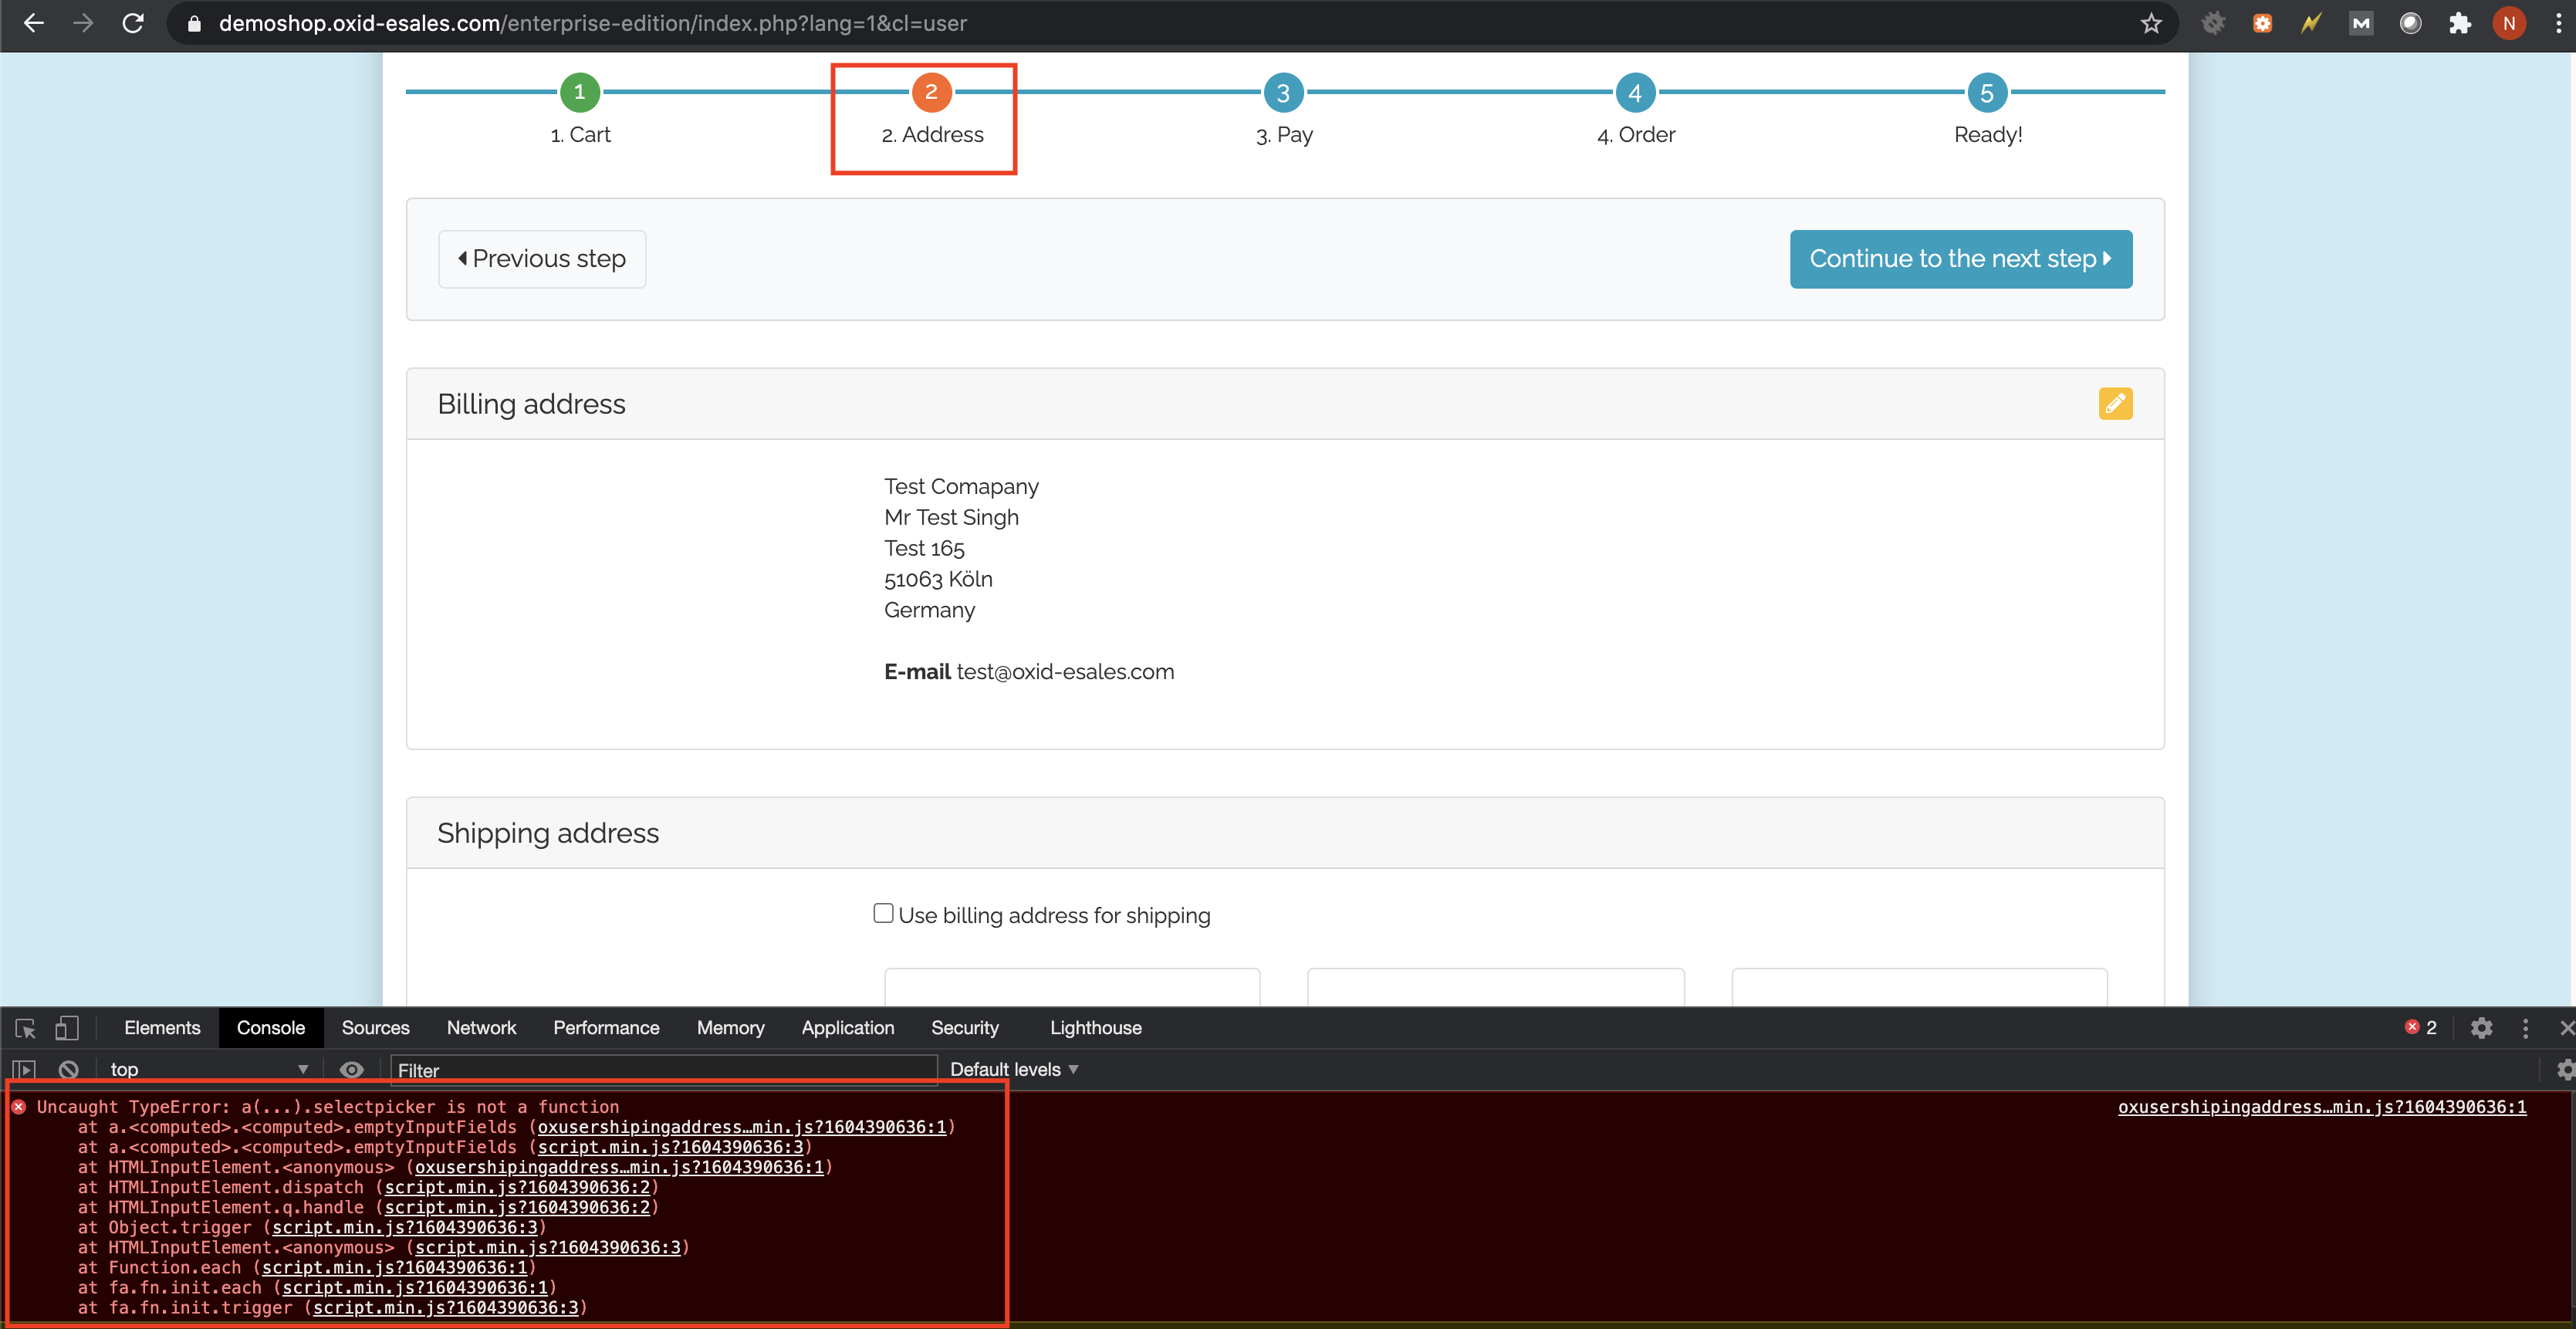Switch to the Network tab in DevTools

coord(481,1028)
